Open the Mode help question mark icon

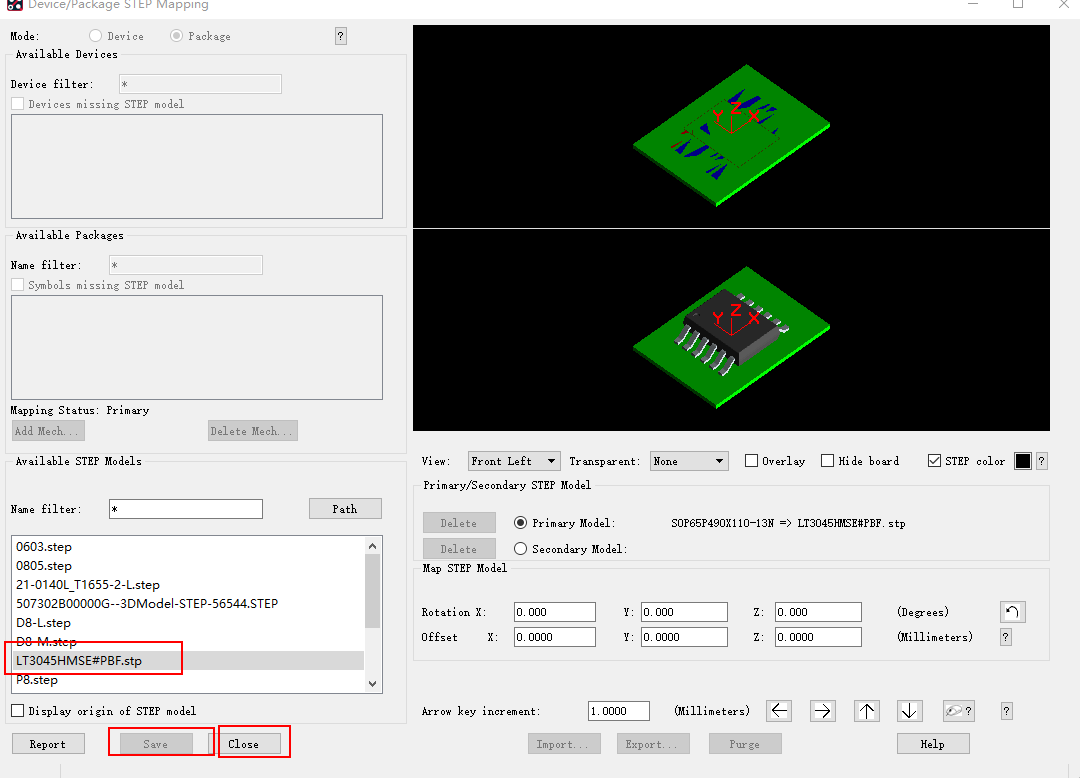coord(340,35)
